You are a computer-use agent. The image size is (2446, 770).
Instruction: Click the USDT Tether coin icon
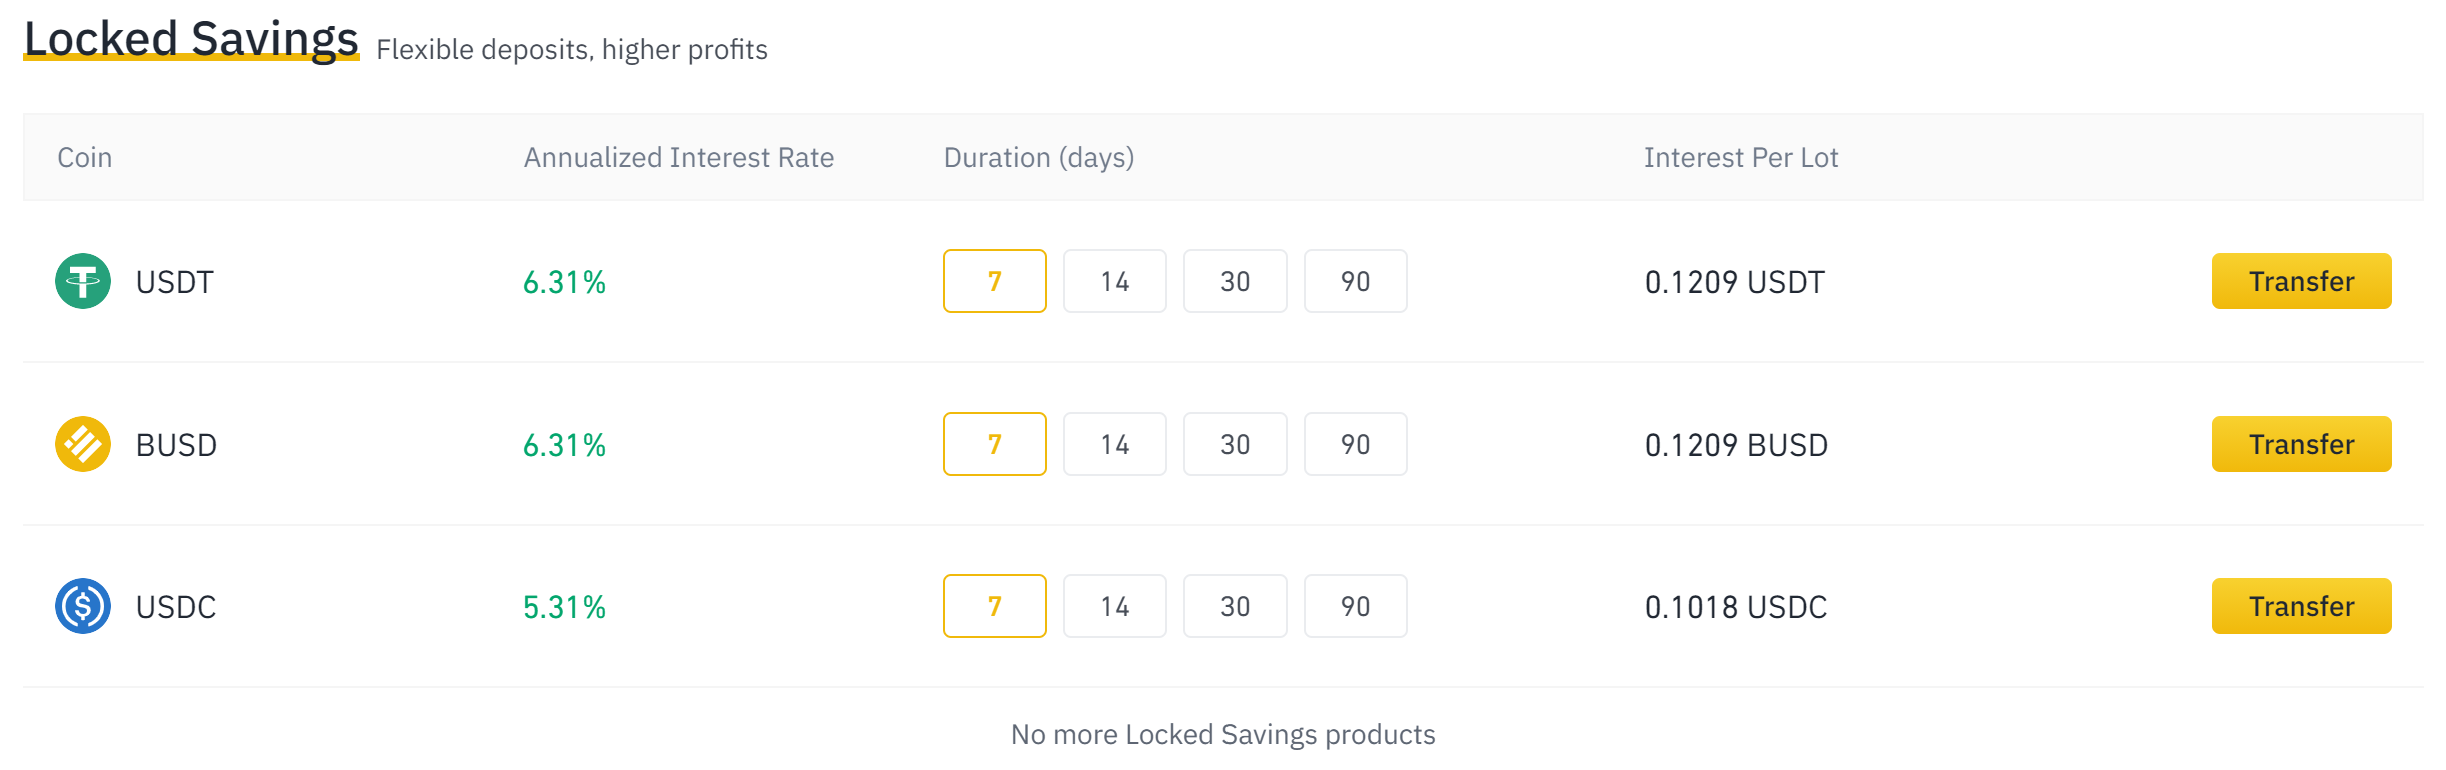coord(83,281)
